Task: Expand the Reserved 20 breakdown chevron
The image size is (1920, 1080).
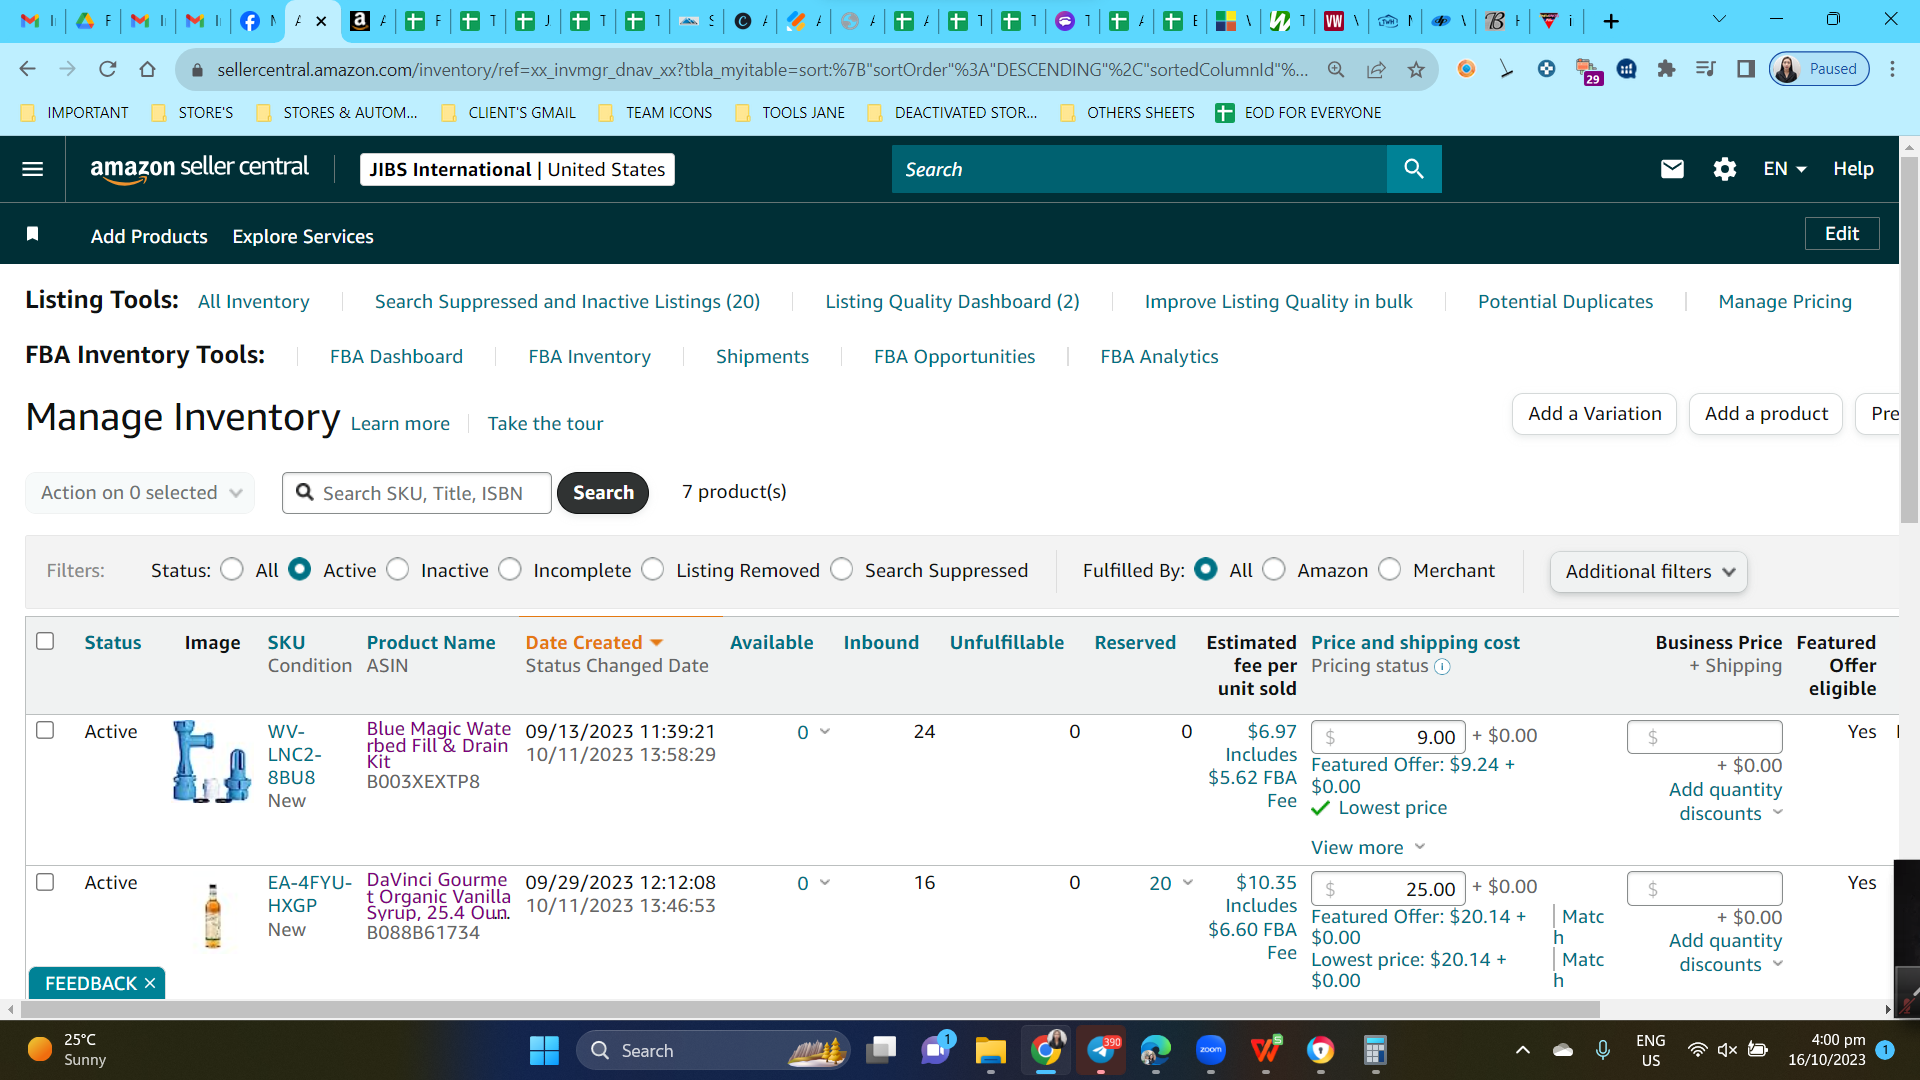Action: pos(1188,883)
